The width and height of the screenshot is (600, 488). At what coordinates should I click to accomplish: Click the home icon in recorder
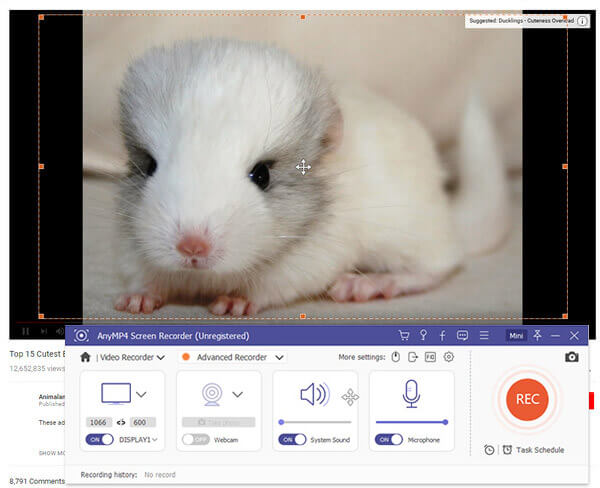point(86,357)
